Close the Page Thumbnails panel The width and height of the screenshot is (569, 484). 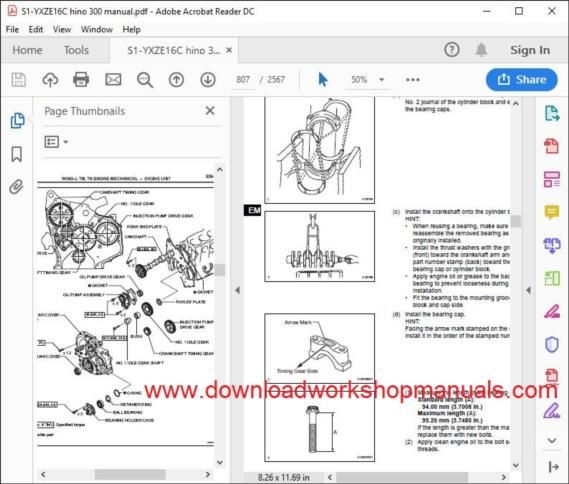tap(210, 111)
